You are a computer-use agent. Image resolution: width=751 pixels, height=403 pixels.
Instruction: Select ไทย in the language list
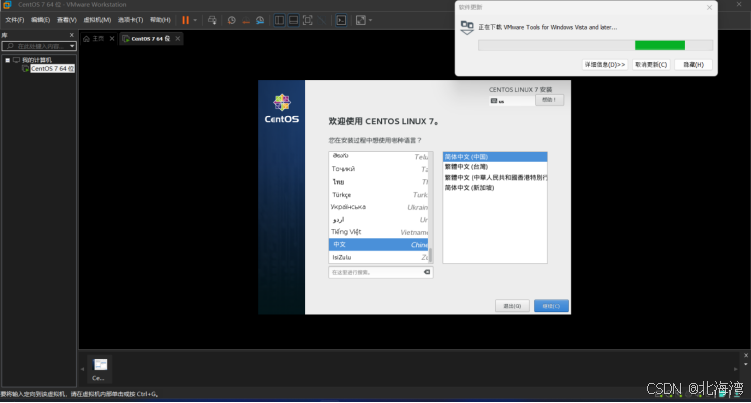378,182
